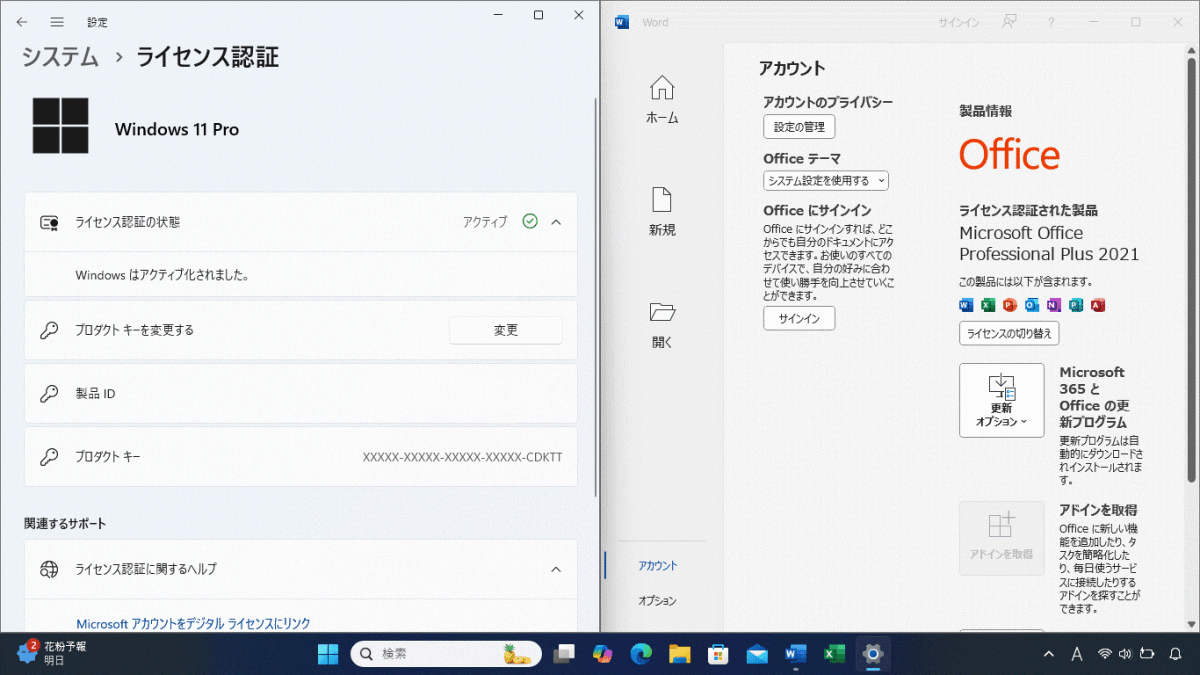The image size is (1200, 675).
Task: Click システム in the Settings breadcrumb
Action: click(x=61, y=57)
